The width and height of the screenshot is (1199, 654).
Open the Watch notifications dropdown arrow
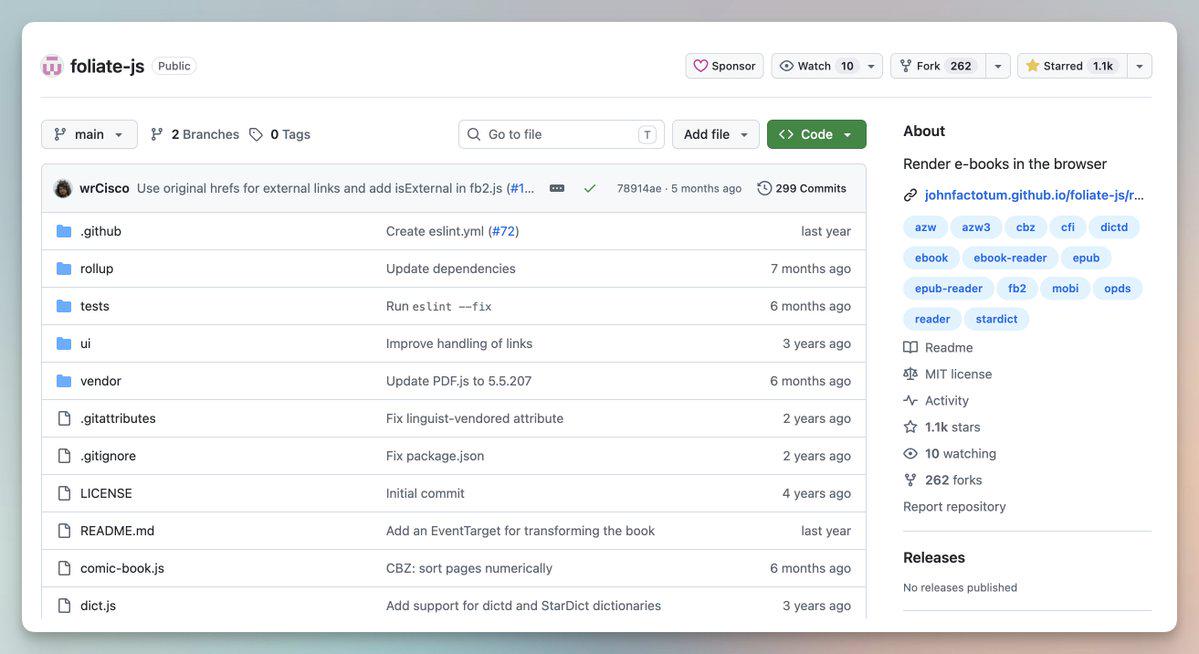(871, 66)
